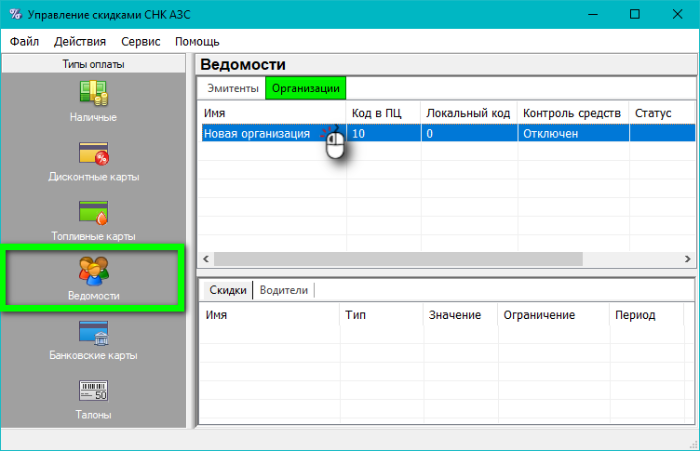The height and width of the screenshot is (451, 700).
Task: Select the Талоны barcode icon
Action: pyautogui.click(x=94, y=390)
